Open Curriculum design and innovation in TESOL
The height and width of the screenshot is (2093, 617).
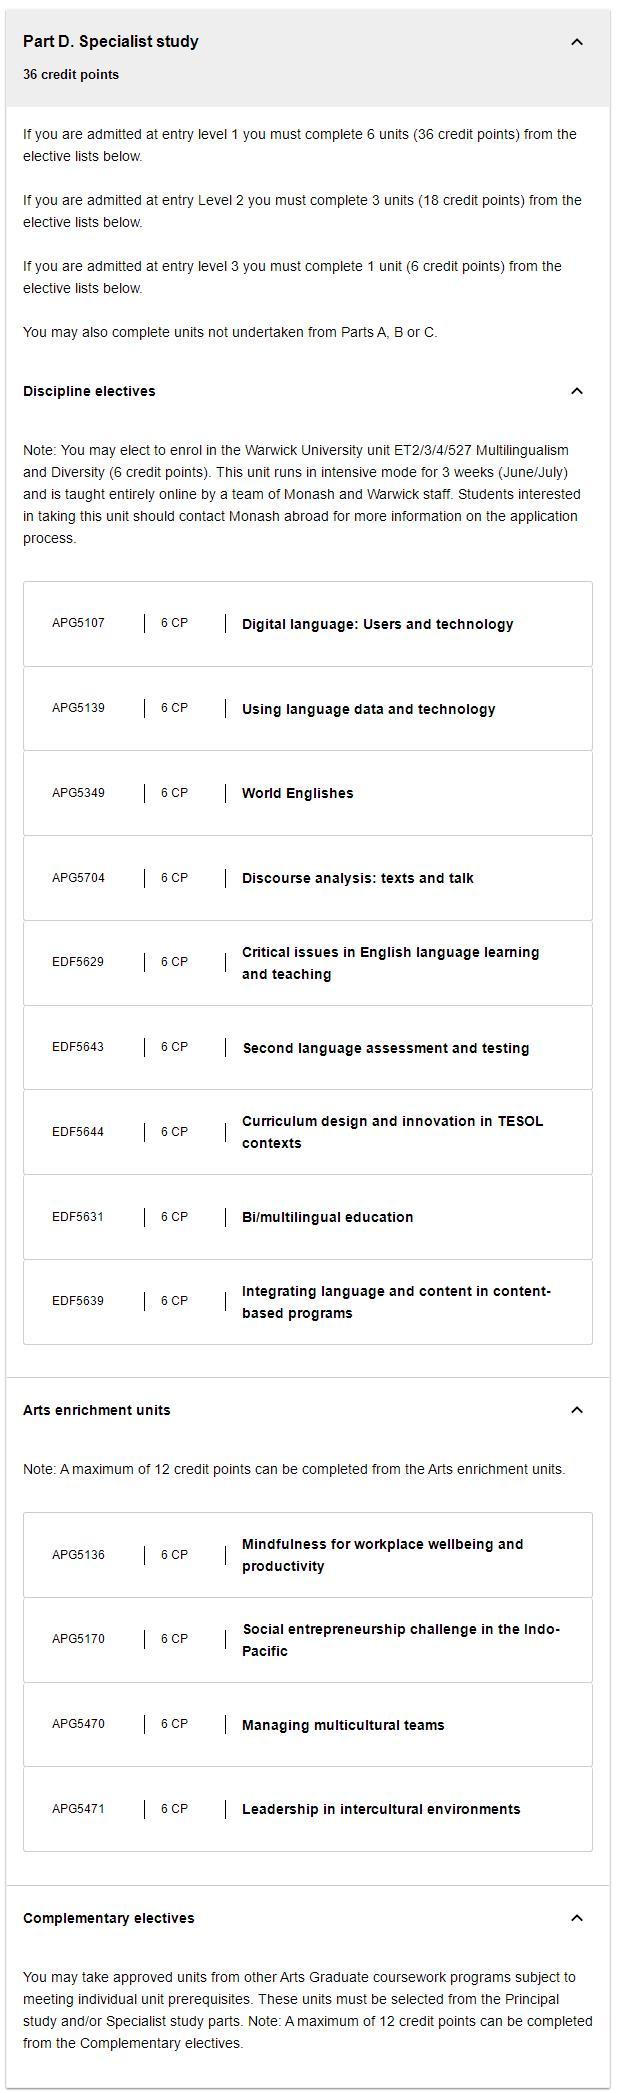coord(392,1132)
